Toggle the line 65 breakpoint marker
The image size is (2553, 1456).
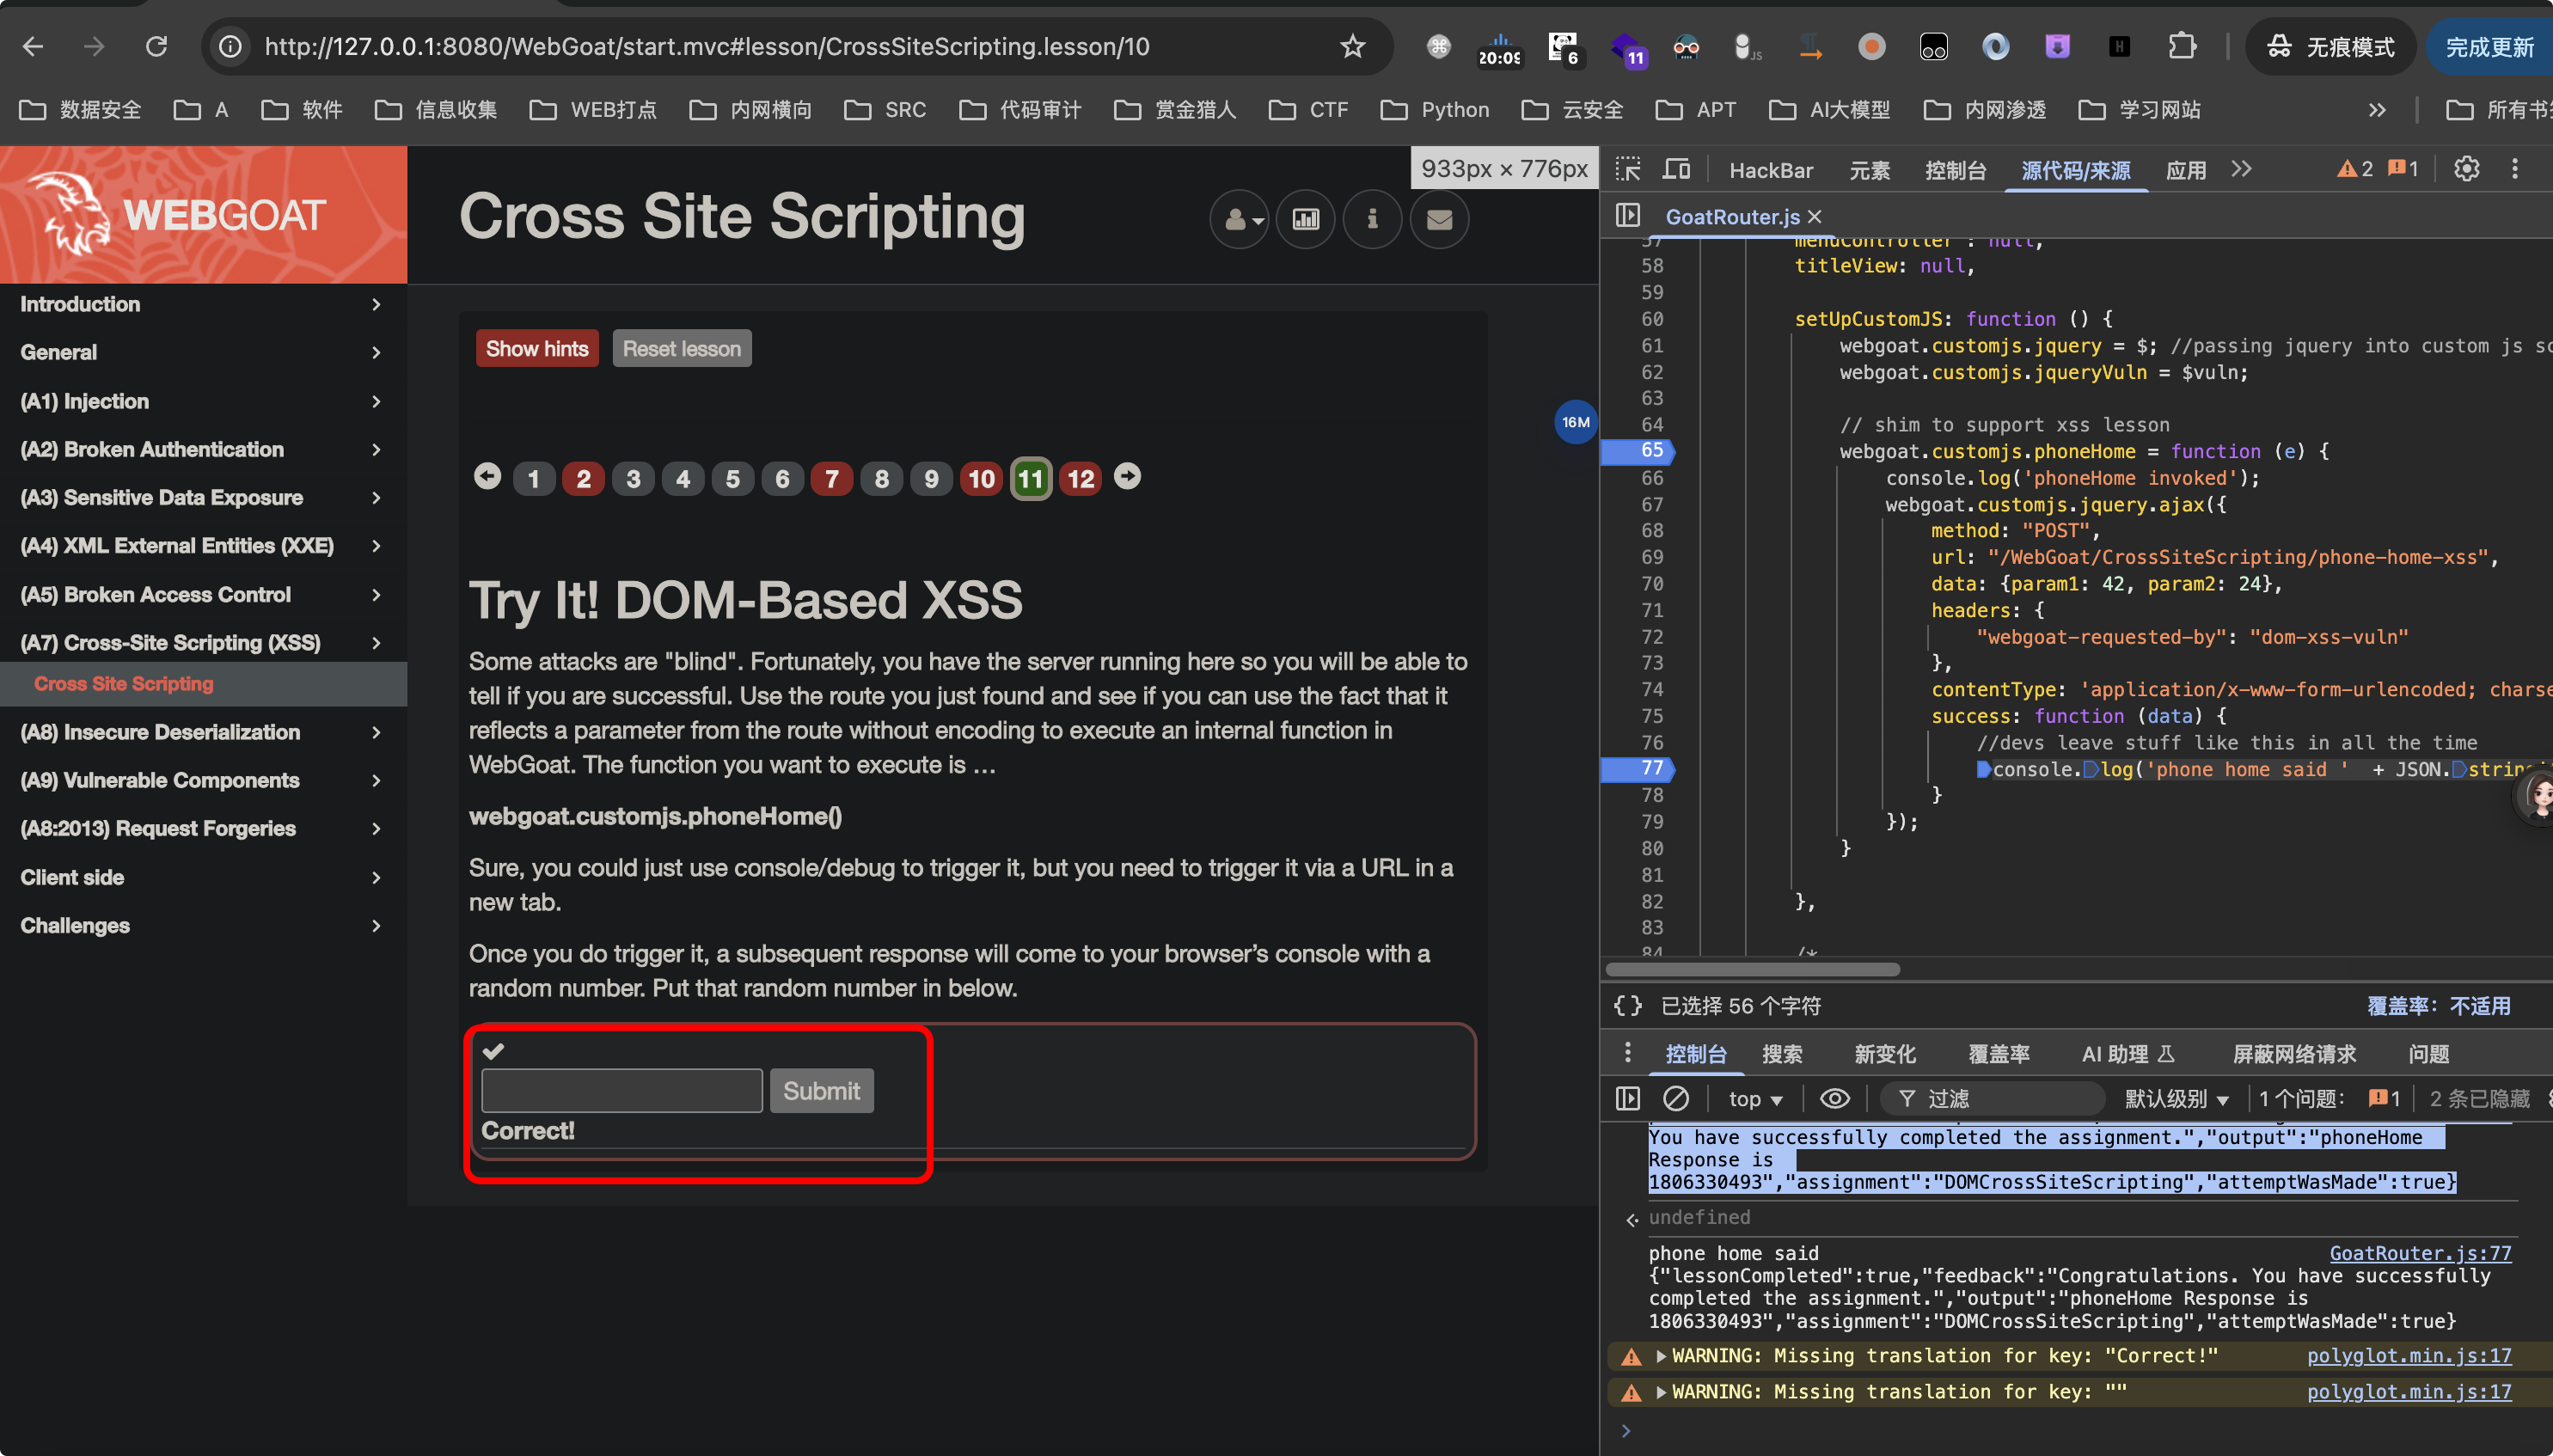pos(1638,451)
